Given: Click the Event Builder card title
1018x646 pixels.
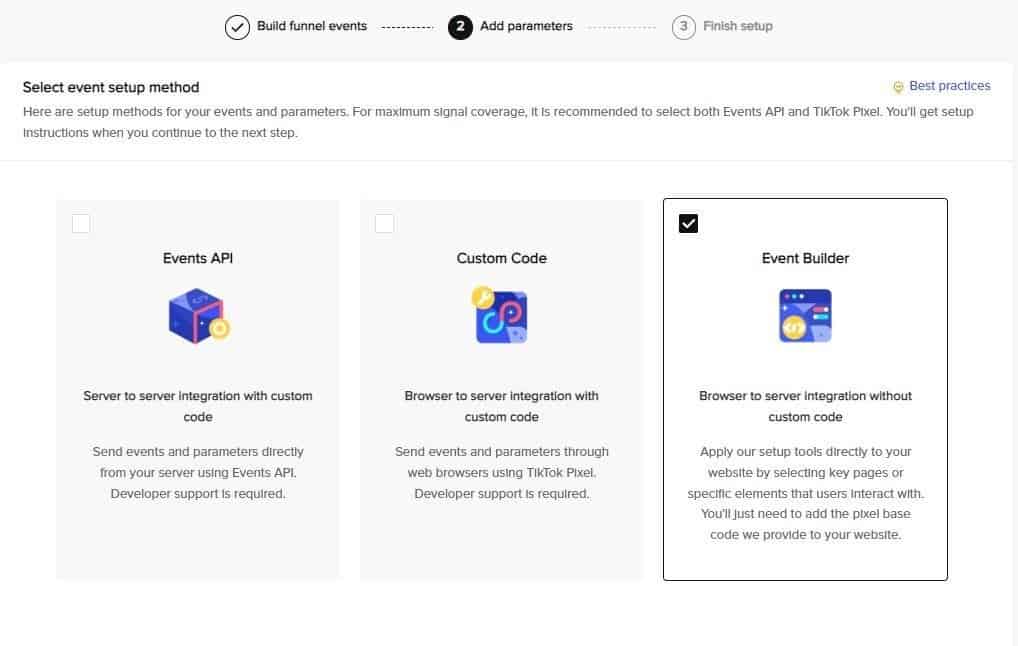Looking at the screenshot, I should (x=805, y=258).
